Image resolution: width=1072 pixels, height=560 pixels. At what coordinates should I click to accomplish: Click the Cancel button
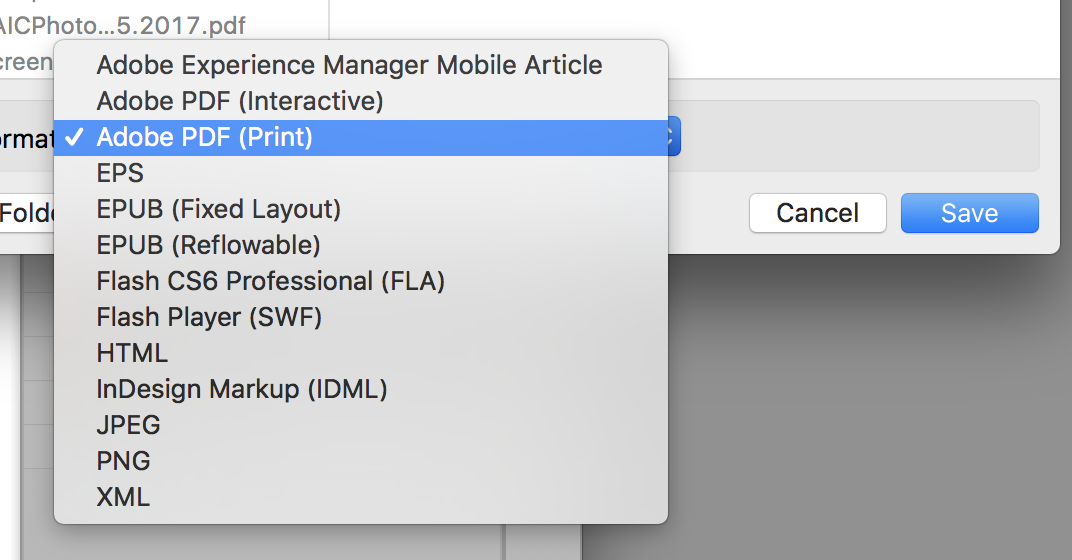pyautogui.click(x=818, y=213)
